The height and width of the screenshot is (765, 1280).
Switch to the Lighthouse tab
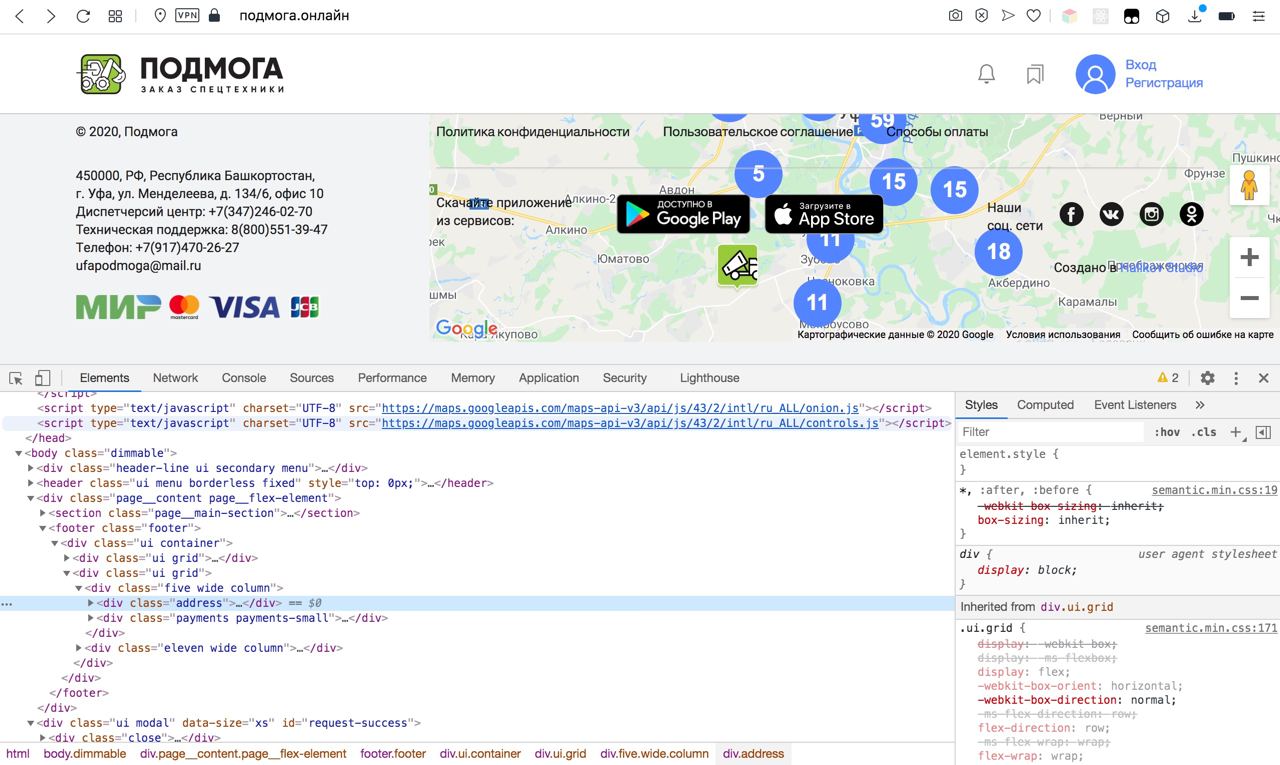point(710,378)
